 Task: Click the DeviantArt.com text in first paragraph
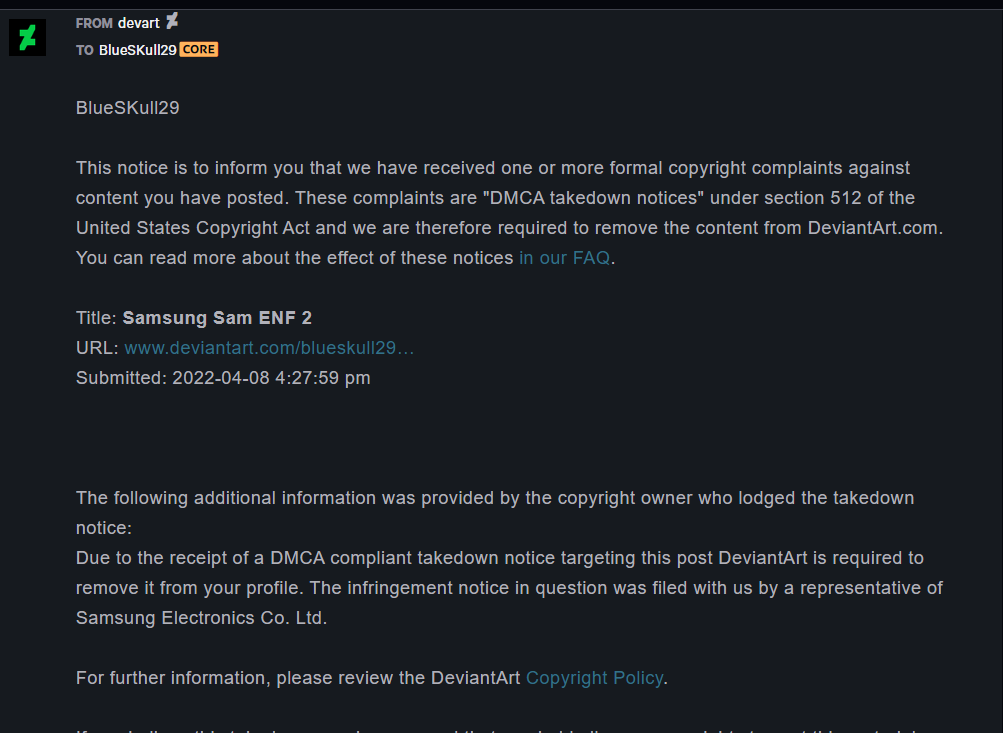point(873,228)
